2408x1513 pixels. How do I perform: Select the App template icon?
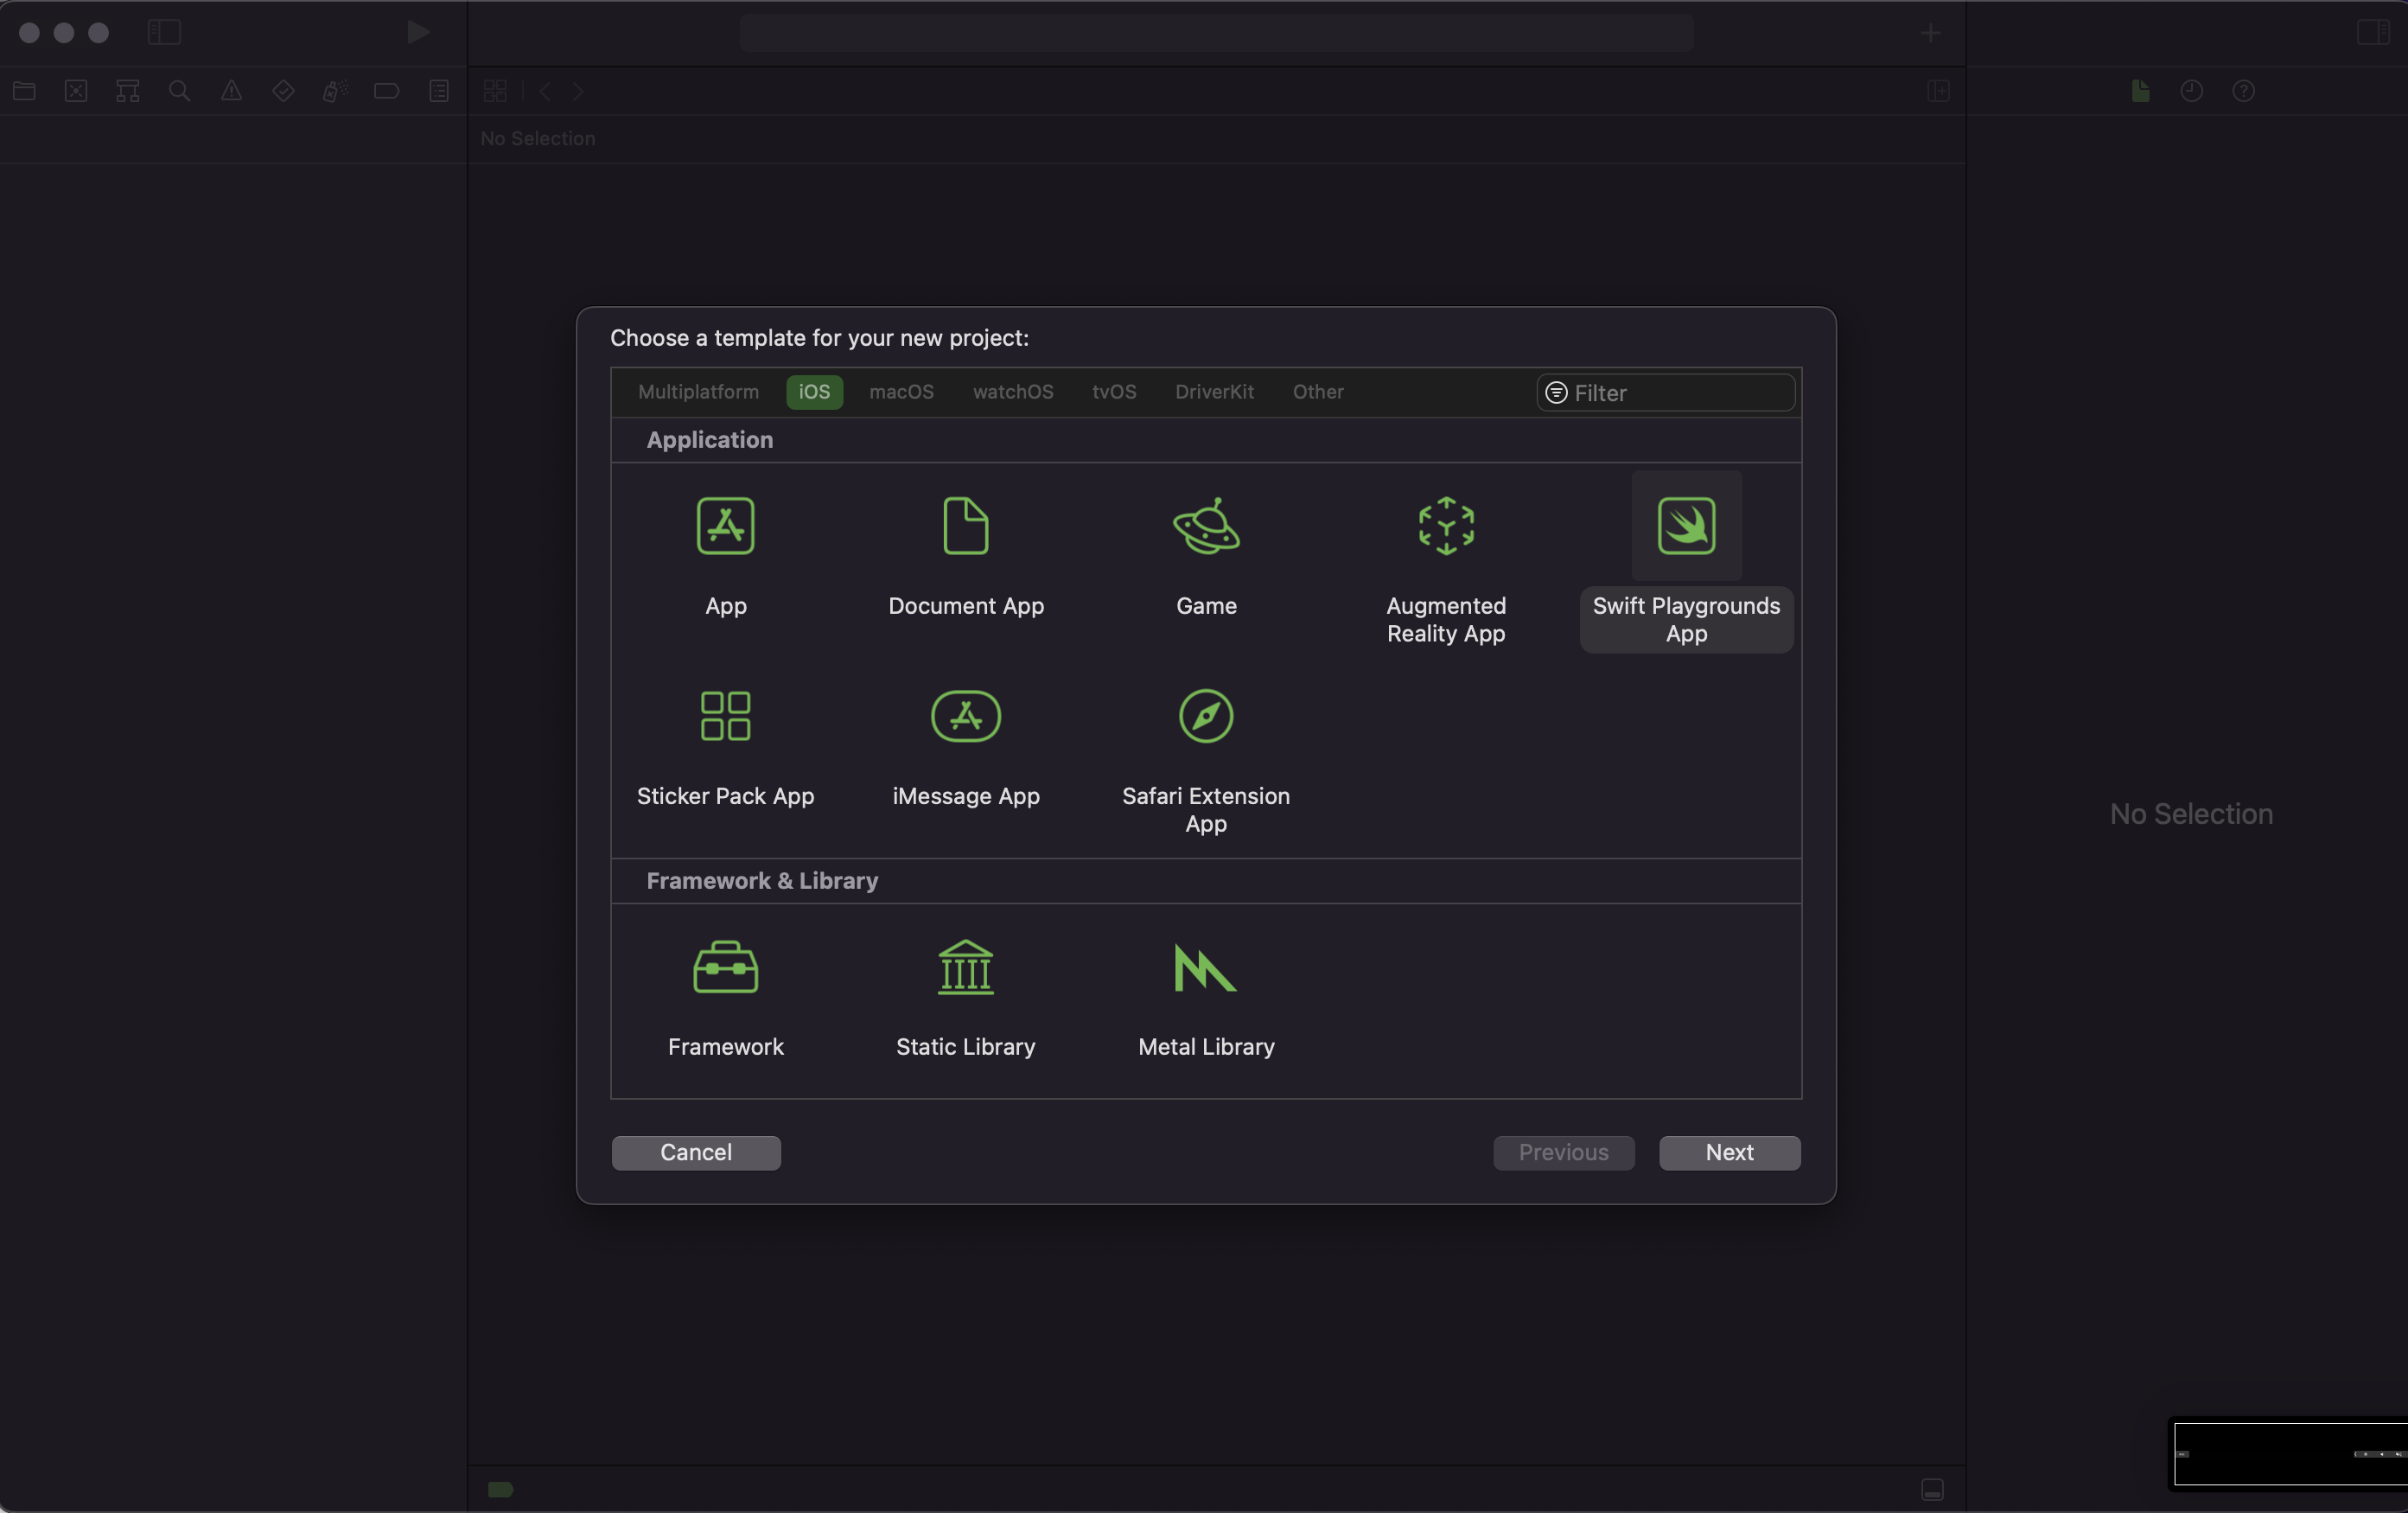pos(725,526)
